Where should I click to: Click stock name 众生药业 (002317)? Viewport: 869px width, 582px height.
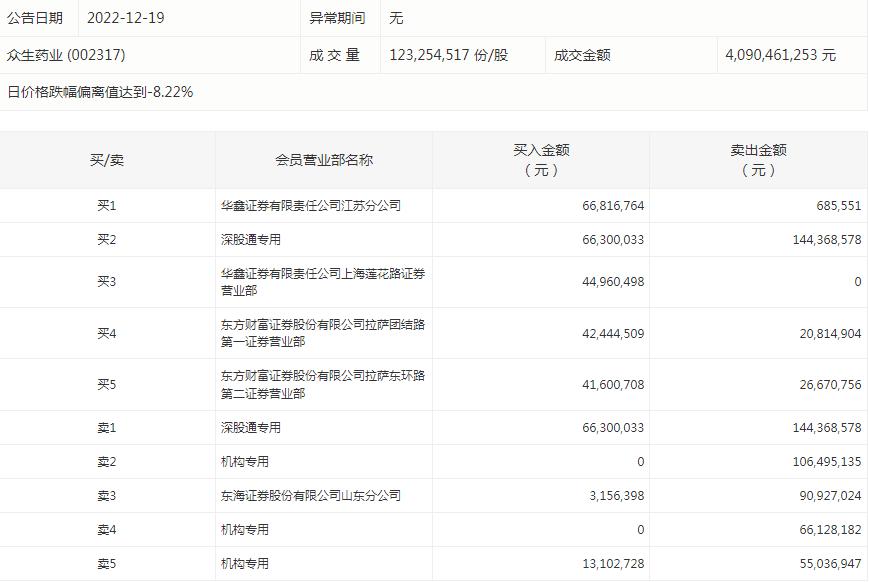point(66,55)
